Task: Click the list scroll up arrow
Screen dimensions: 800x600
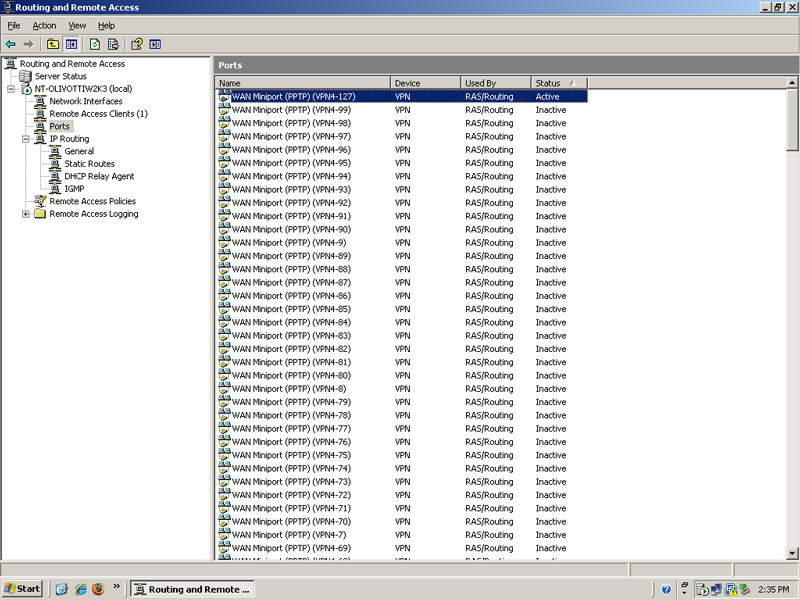Action: click(792, 82)
